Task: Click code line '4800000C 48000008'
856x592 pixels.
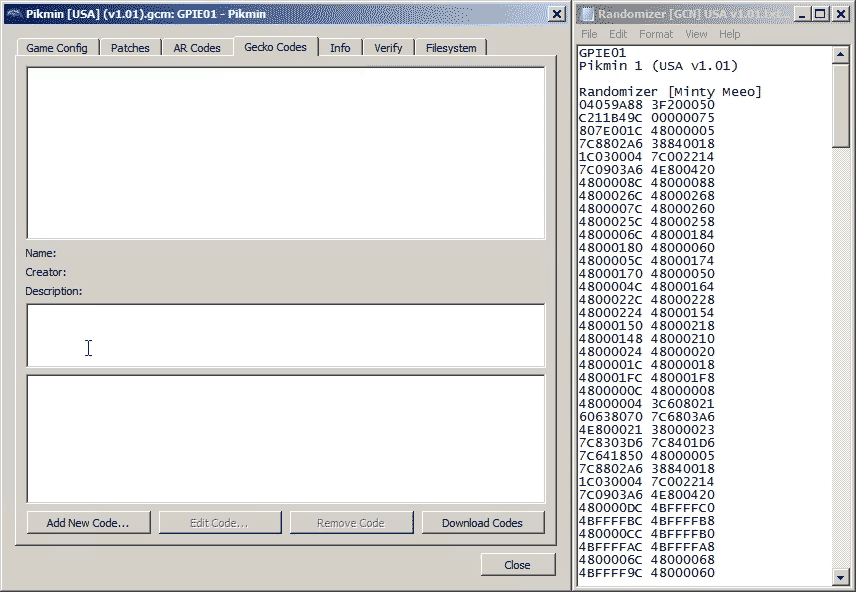Action: pos(646,391)
